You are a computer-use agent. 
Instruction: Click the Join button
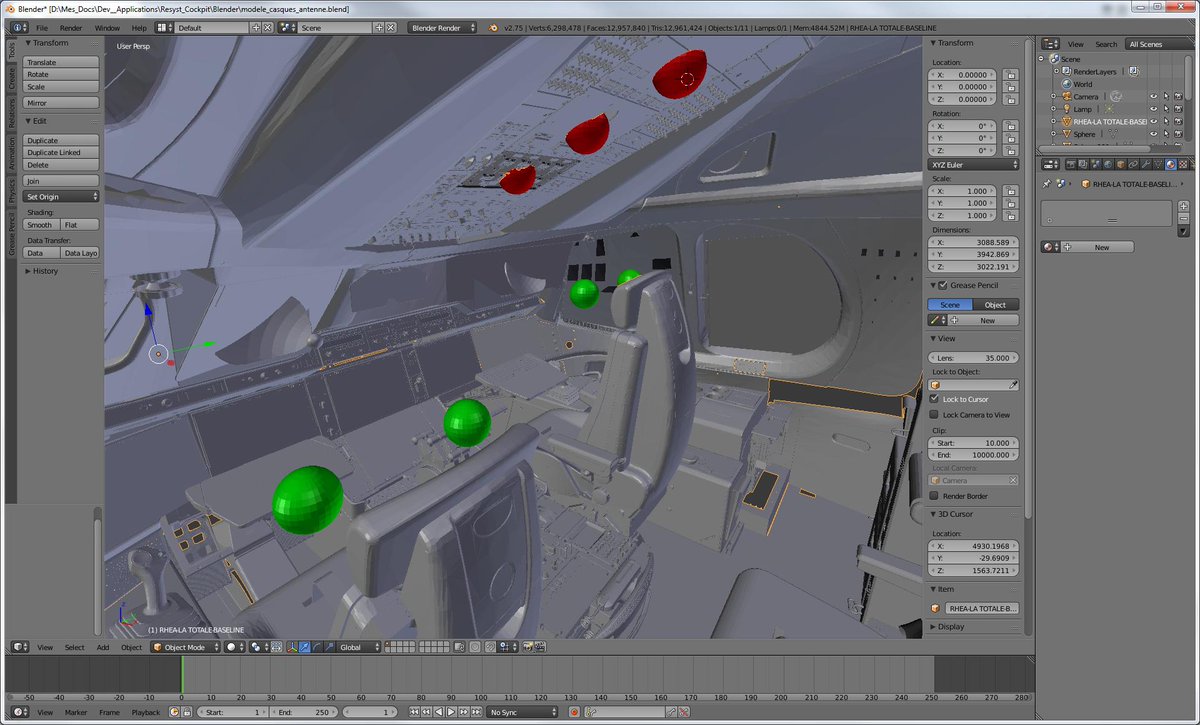coord(61,181)
